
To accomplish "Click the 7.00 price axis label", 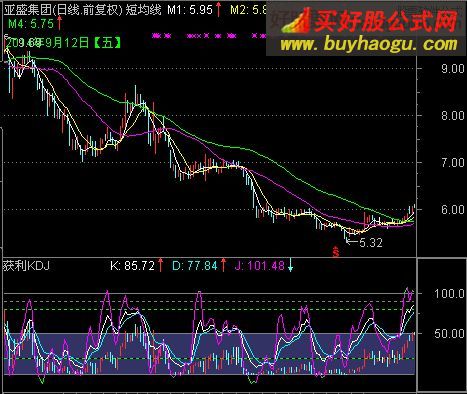I will tap(453, 163).
